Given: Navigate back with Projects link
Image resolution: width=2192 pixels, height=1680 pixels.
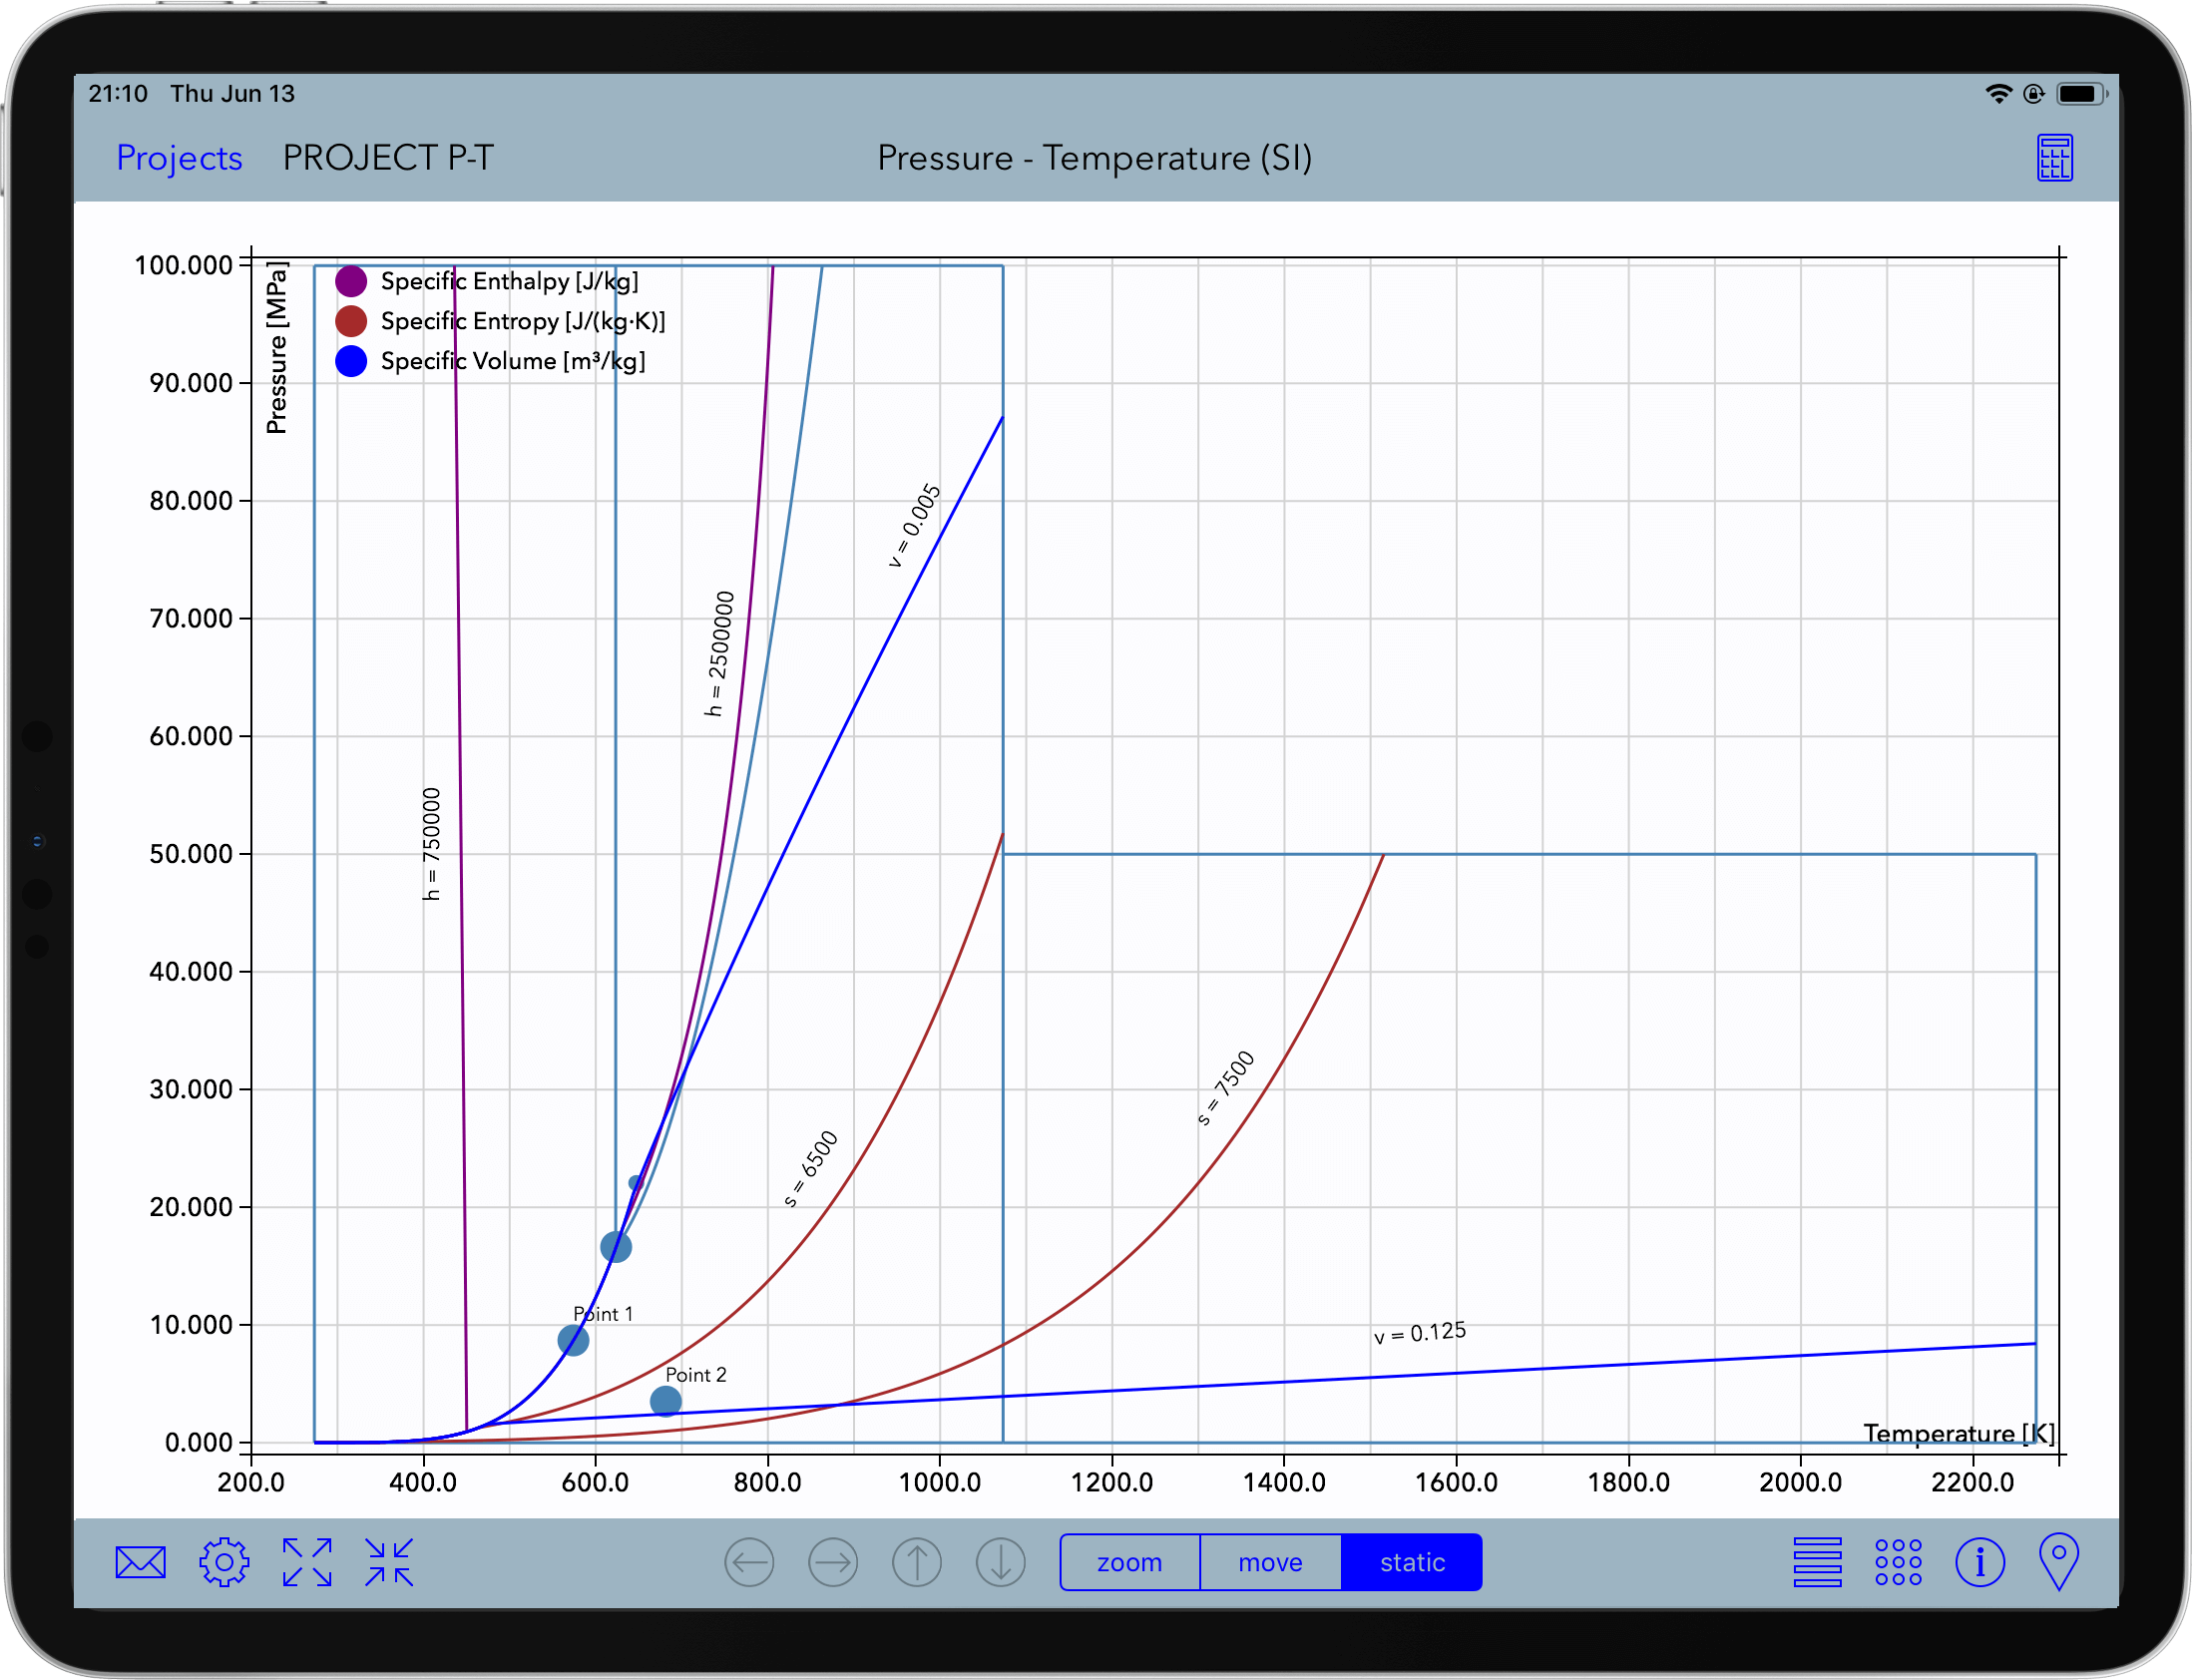Looking at the screenshot, I should [179, 157].
